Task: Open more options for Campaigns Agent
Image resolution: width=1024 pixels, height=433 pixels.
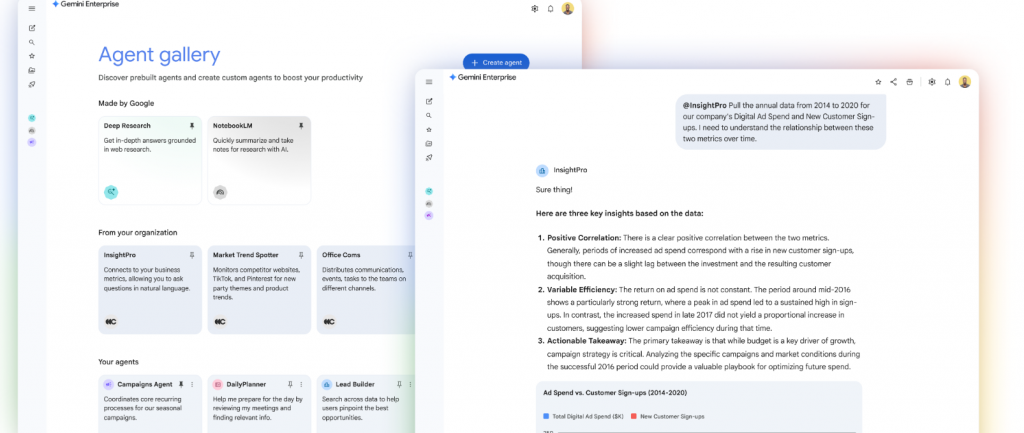Action: tap(193, 384)
